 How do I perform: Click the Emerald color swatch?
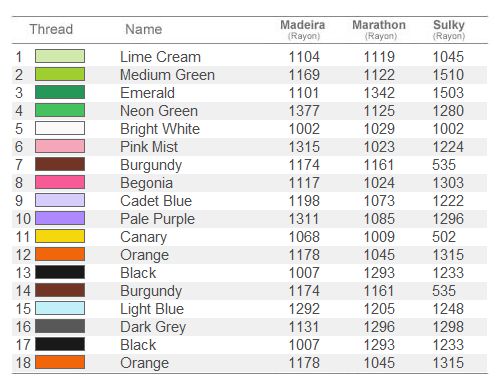point(60,92)
